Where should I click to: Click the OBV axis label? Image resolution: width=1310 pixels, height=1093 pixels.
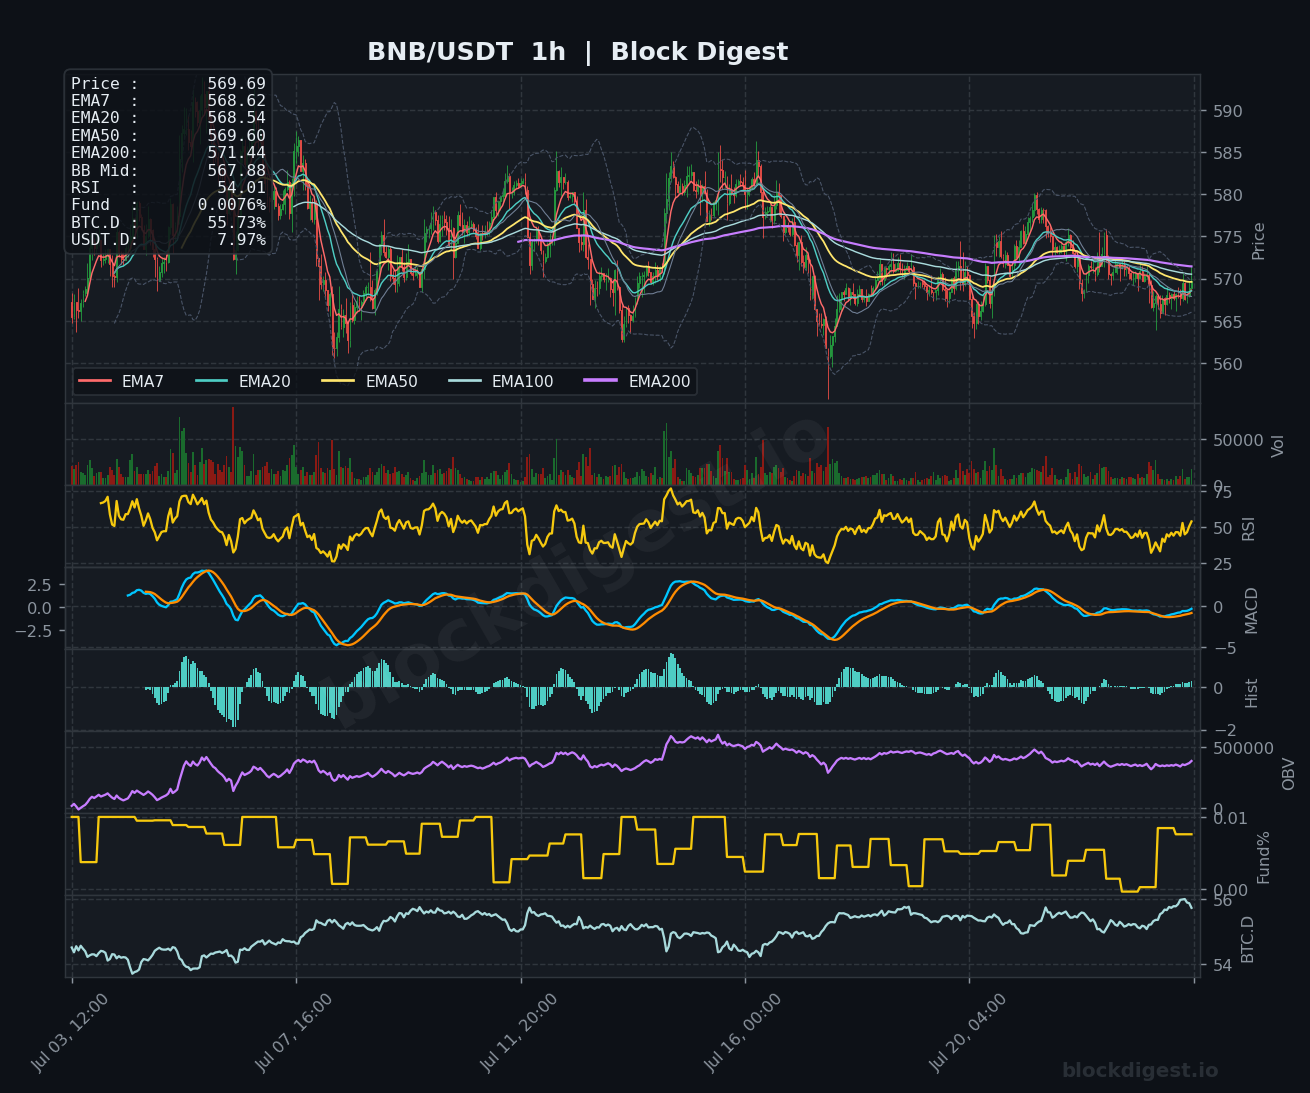pyautogui.click(x=1289, y=774)
